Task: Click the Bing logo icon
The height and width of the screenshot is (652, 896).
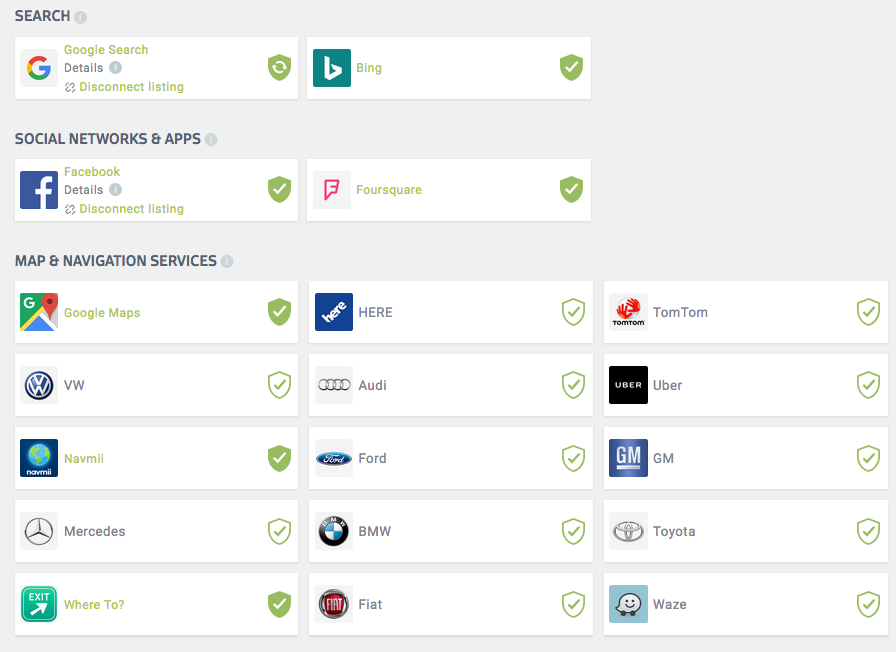Action: click(x=332, y=68)
